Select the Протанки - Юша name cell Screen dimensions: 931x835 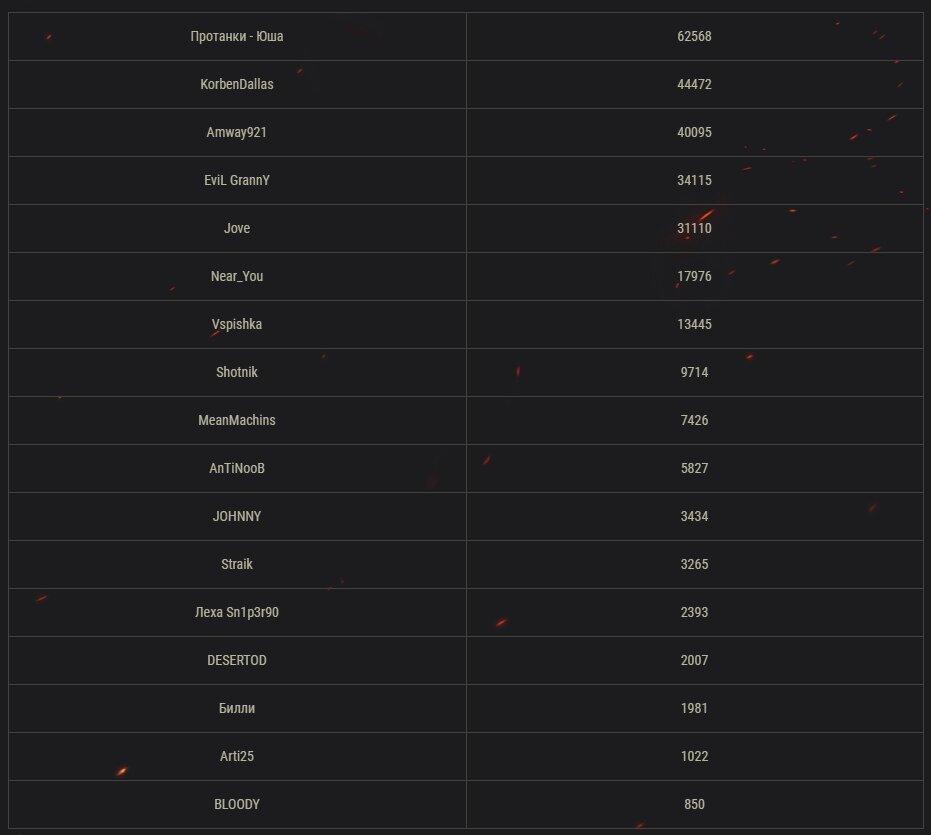(237, 36)
